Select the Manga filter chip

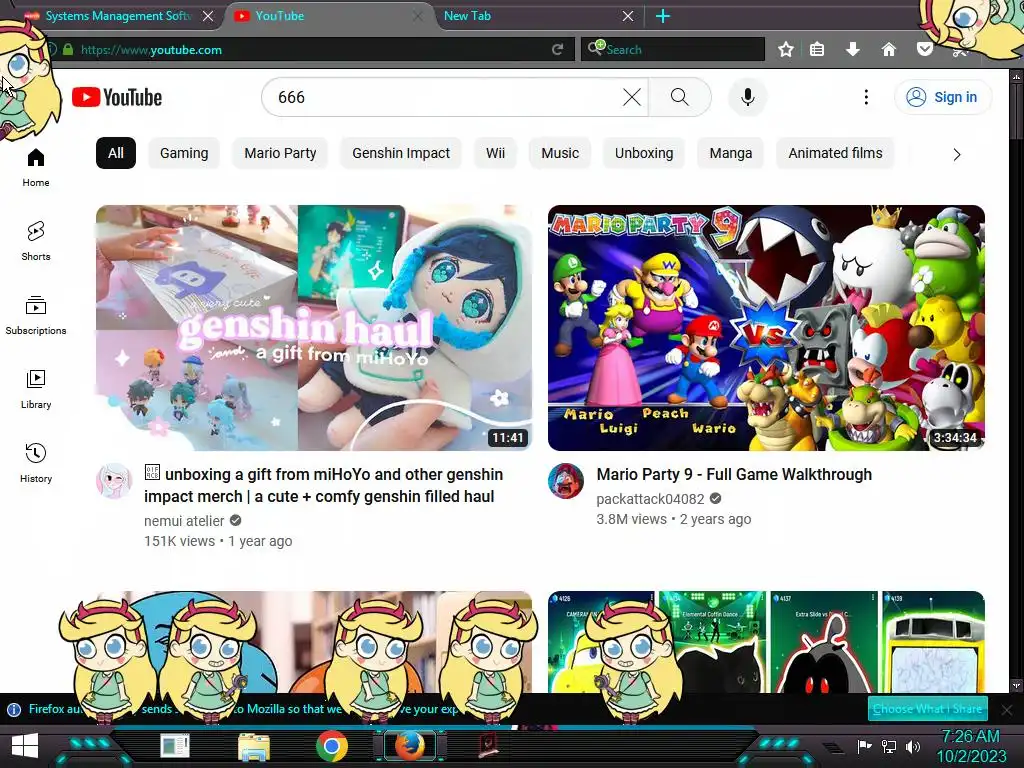point(731,153)
